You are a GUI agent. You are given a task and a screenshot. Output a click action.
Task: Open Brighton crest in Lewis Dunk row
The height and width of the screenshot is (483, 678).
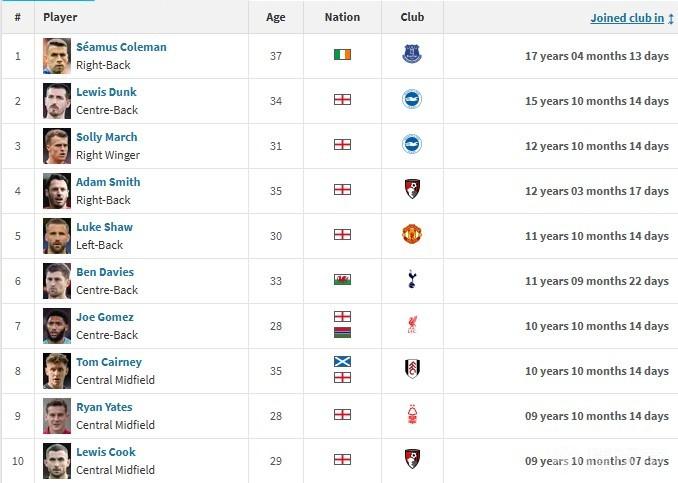[412, 99]
